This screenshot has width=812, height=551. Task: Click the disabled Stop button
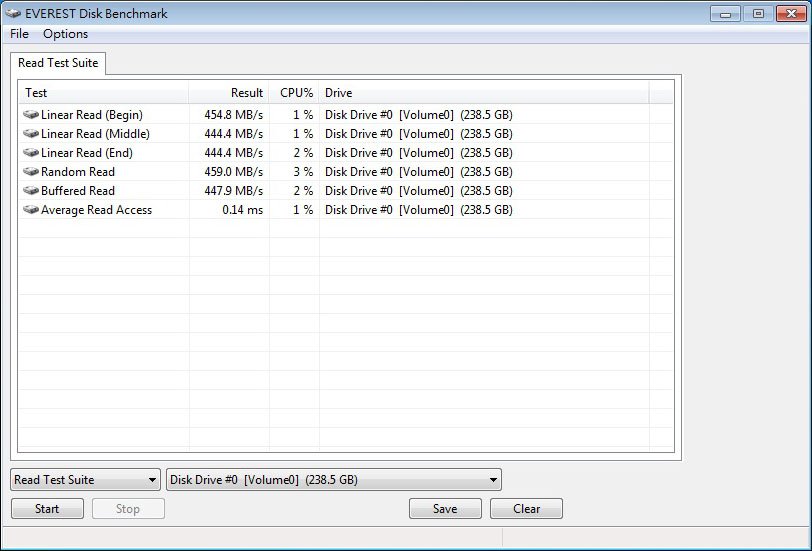128,509
